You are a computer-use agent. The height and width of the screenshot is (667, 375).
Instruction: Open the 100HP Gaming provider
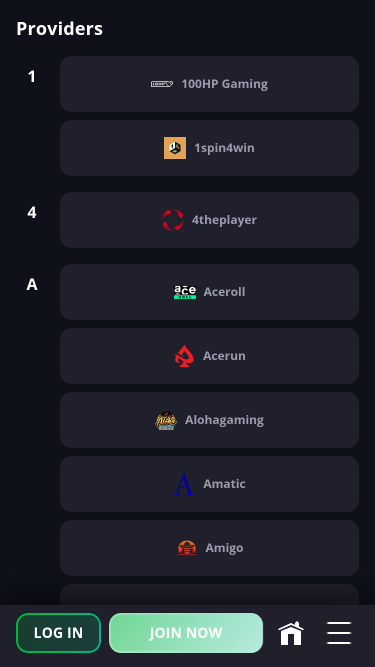coord(209,84)
